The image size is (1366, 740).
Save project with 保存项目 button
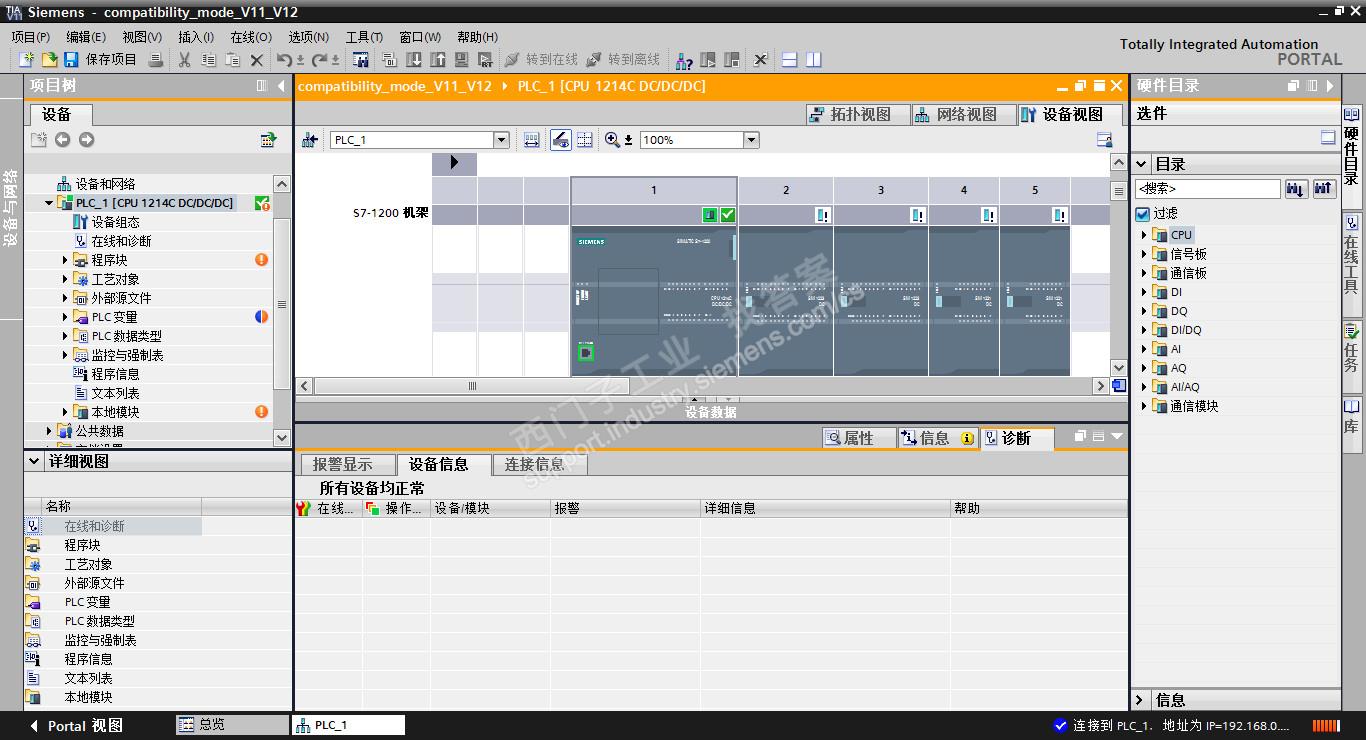coord(100,60)
